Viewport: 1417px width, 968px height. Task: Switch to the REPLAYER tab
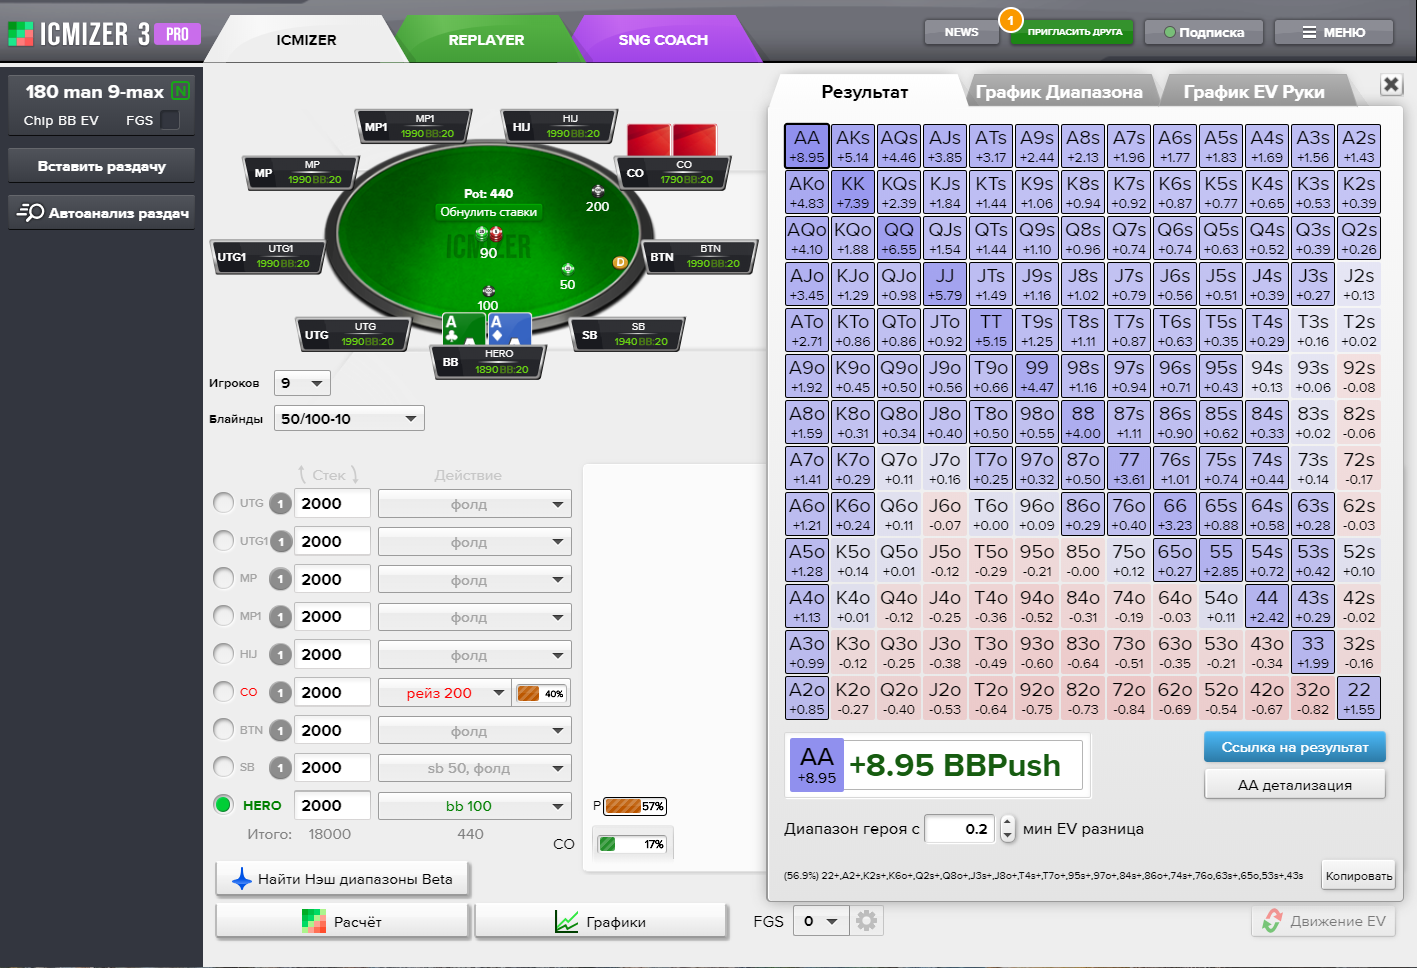[486, 40]
